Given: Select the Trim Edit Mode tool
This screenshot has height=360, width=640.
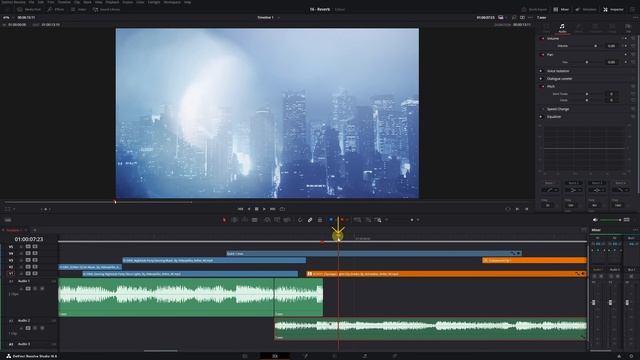Looking at the screenshot, I should (x=234, y=220).
